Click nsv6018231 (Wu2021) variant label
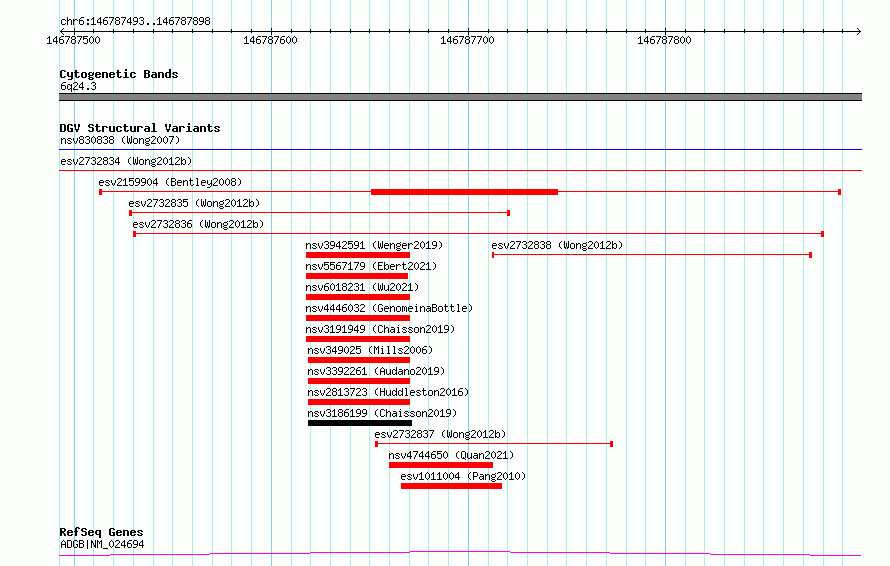The height and width of the screenshot is (566, 890). click(x=362, y=287)
